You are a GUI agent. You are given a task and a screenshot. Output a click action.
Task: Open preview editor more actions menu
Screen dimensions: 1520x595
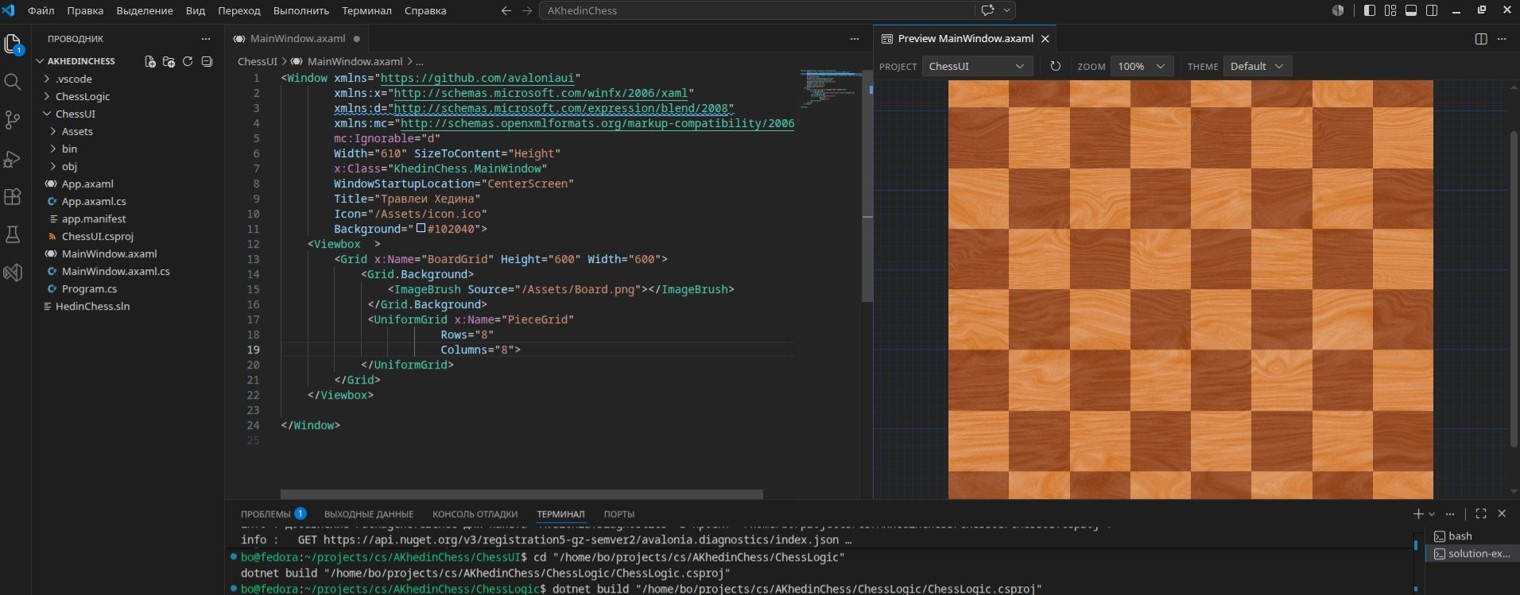click(1503, 39)
